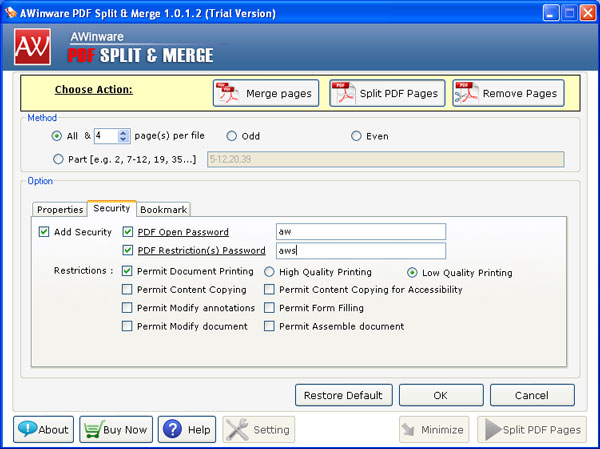
Task: Switch to the Security tab
Action: 112,208
